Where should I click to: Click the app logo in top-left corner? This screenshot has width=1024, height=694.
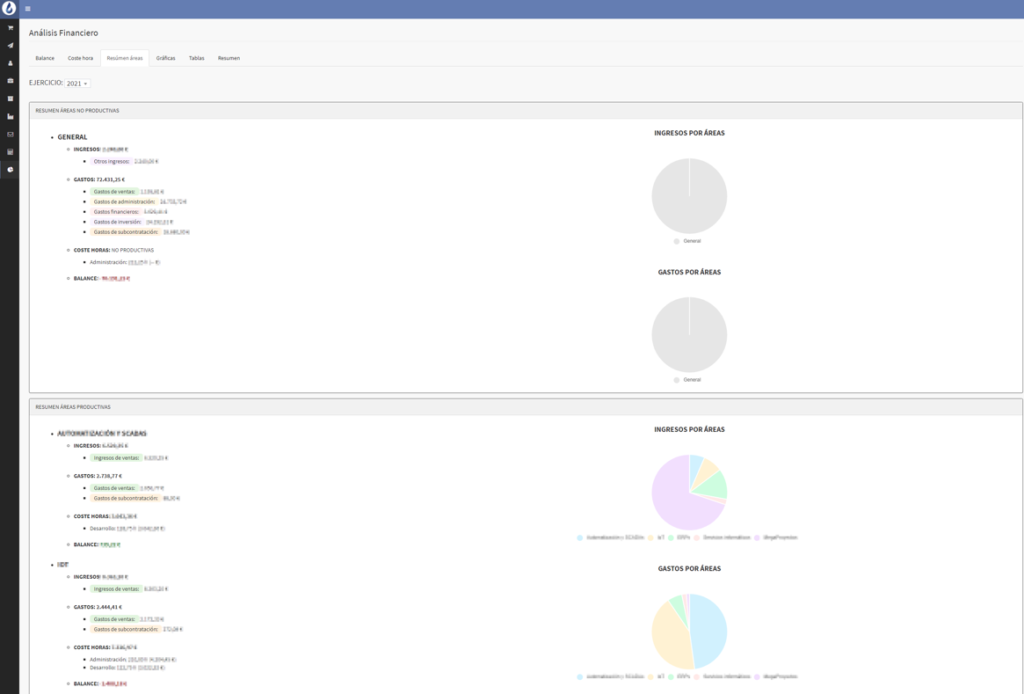coord(9,9)
